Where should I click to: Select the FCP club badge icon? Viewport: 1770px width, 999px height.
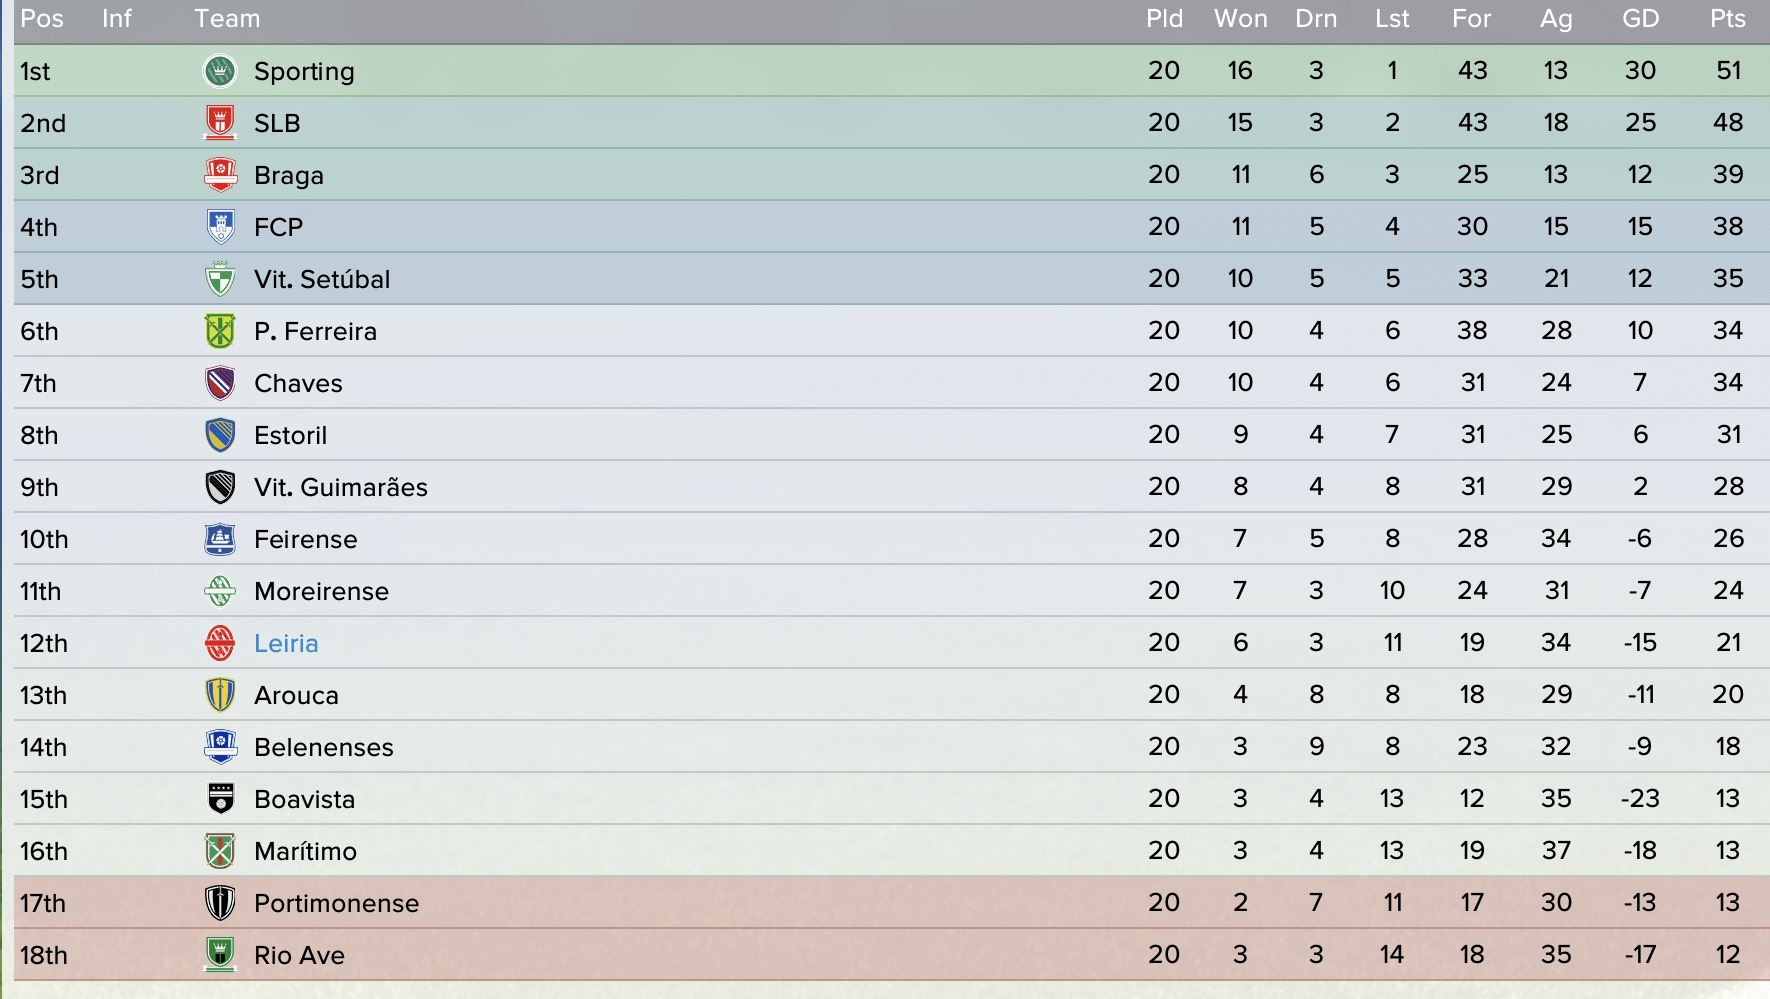tap(220, 227)
